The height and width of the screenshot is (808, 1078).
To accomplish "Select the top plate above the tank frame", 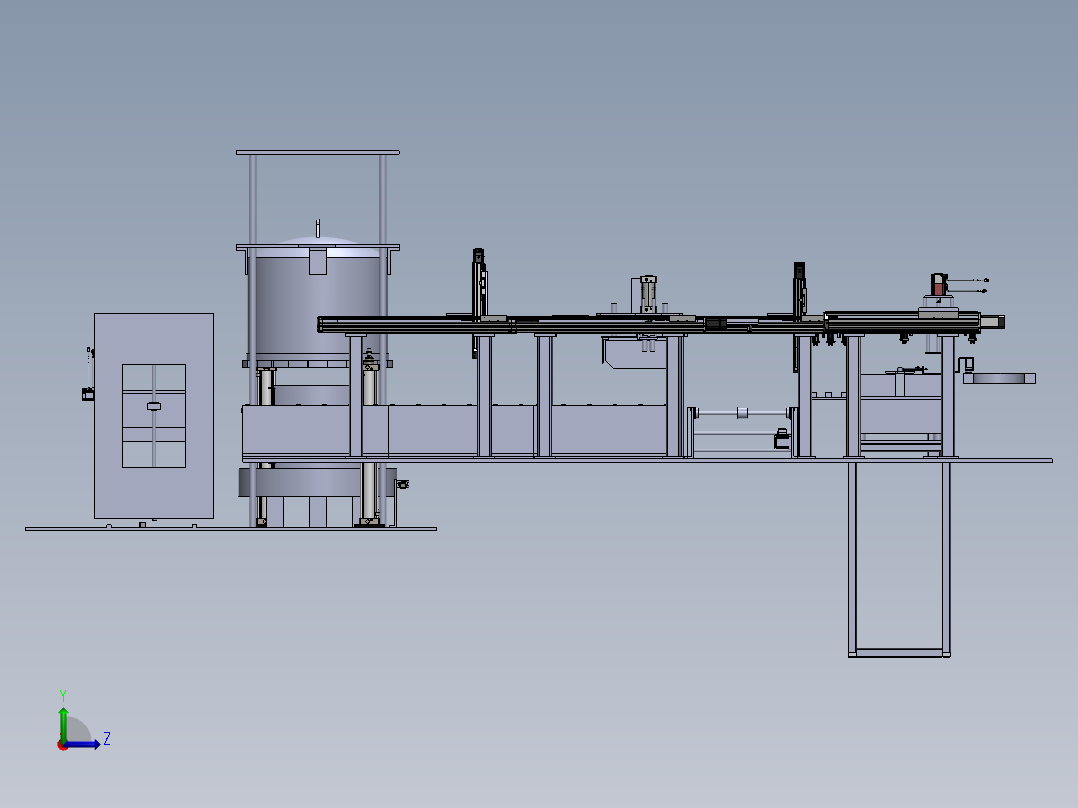I will 318,153.
